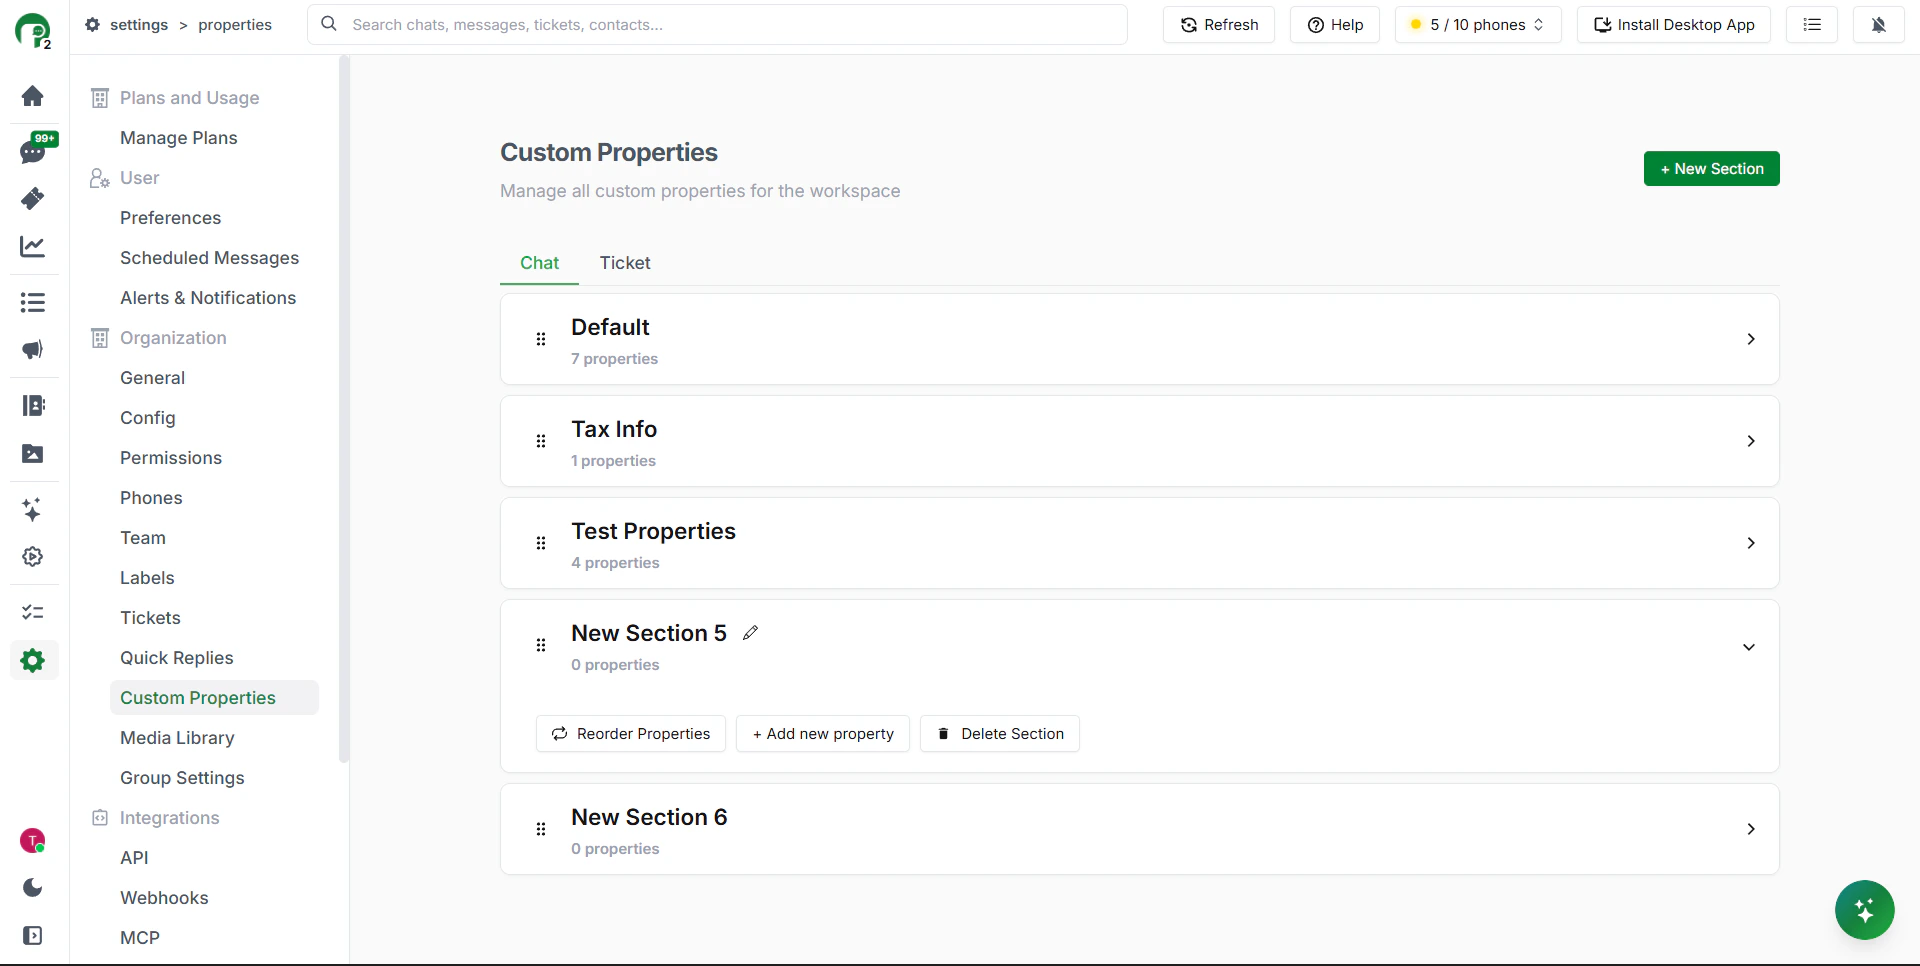Viewport: 1920px width, 966px height.
Task: Open the home icon in left sidebar
Action: [x=32, y=96]
